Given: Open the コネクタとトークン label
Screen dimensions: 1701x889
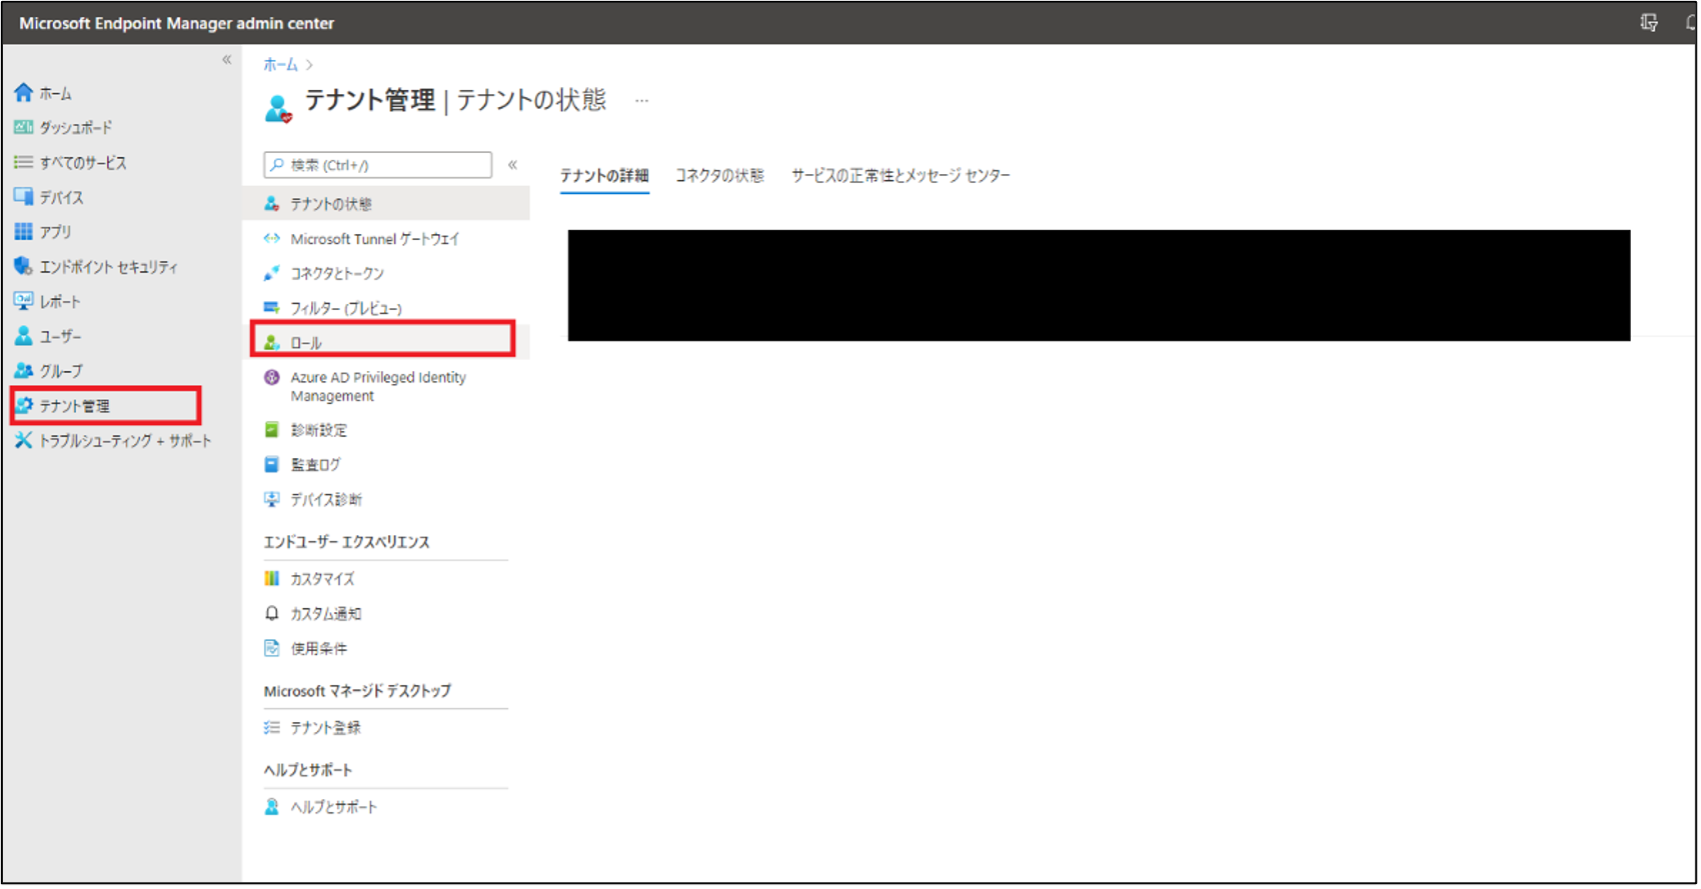Looking at the screenshot, I should coord(337,274).
